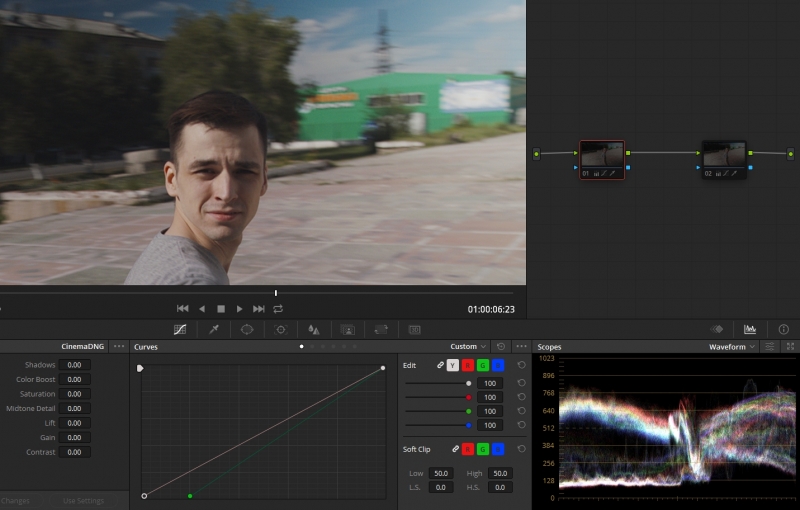This screenshot has height=510, width=800.
Task: Toggle Soft Clip red channel
Action: 468,450
